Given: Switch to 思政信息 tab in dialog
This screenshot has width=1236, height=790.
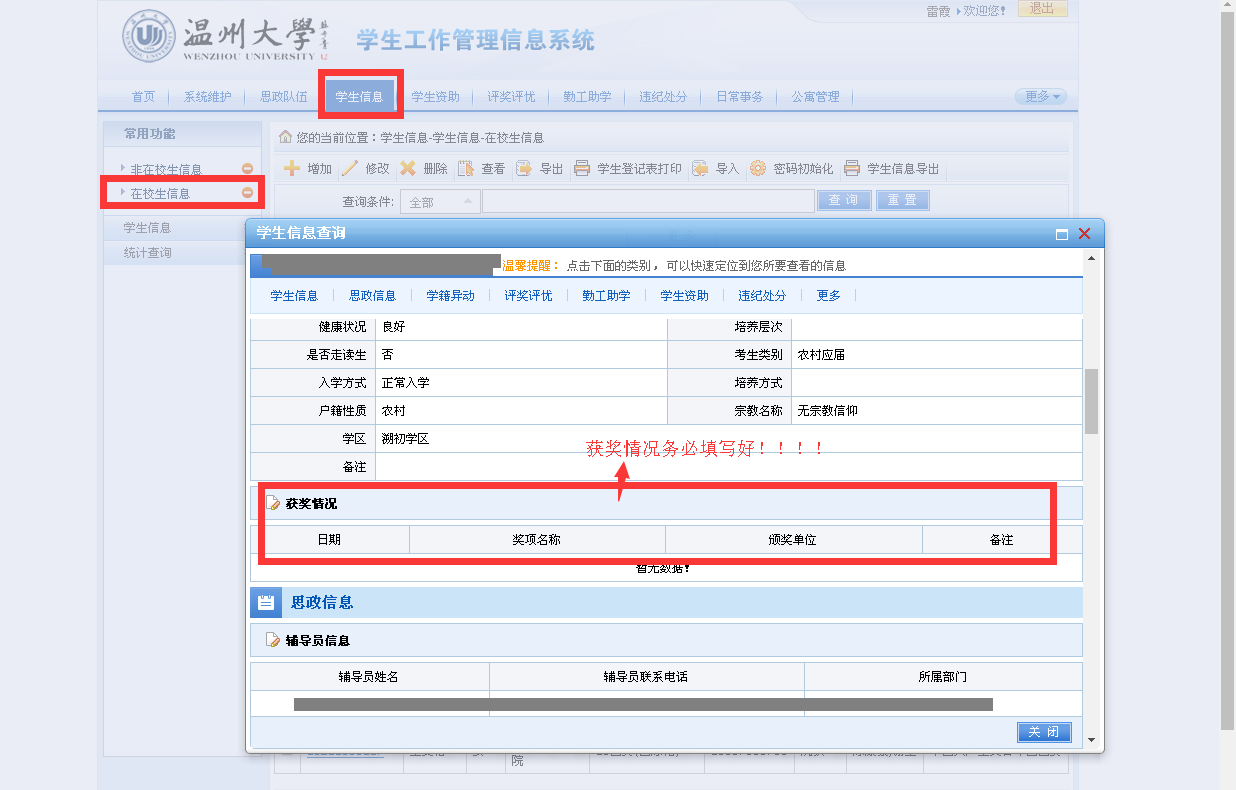Looking at the screenshot, I should coord(372,296).
